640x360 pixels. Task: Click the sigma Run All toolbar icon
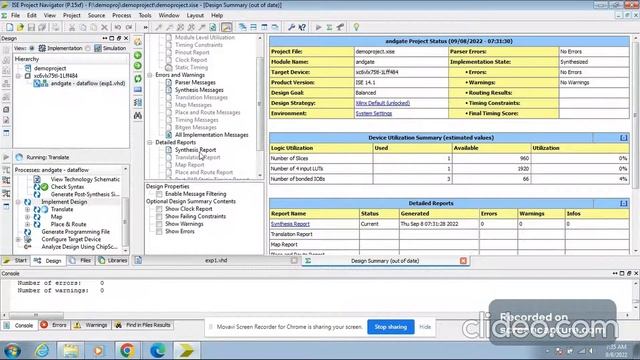329,27
